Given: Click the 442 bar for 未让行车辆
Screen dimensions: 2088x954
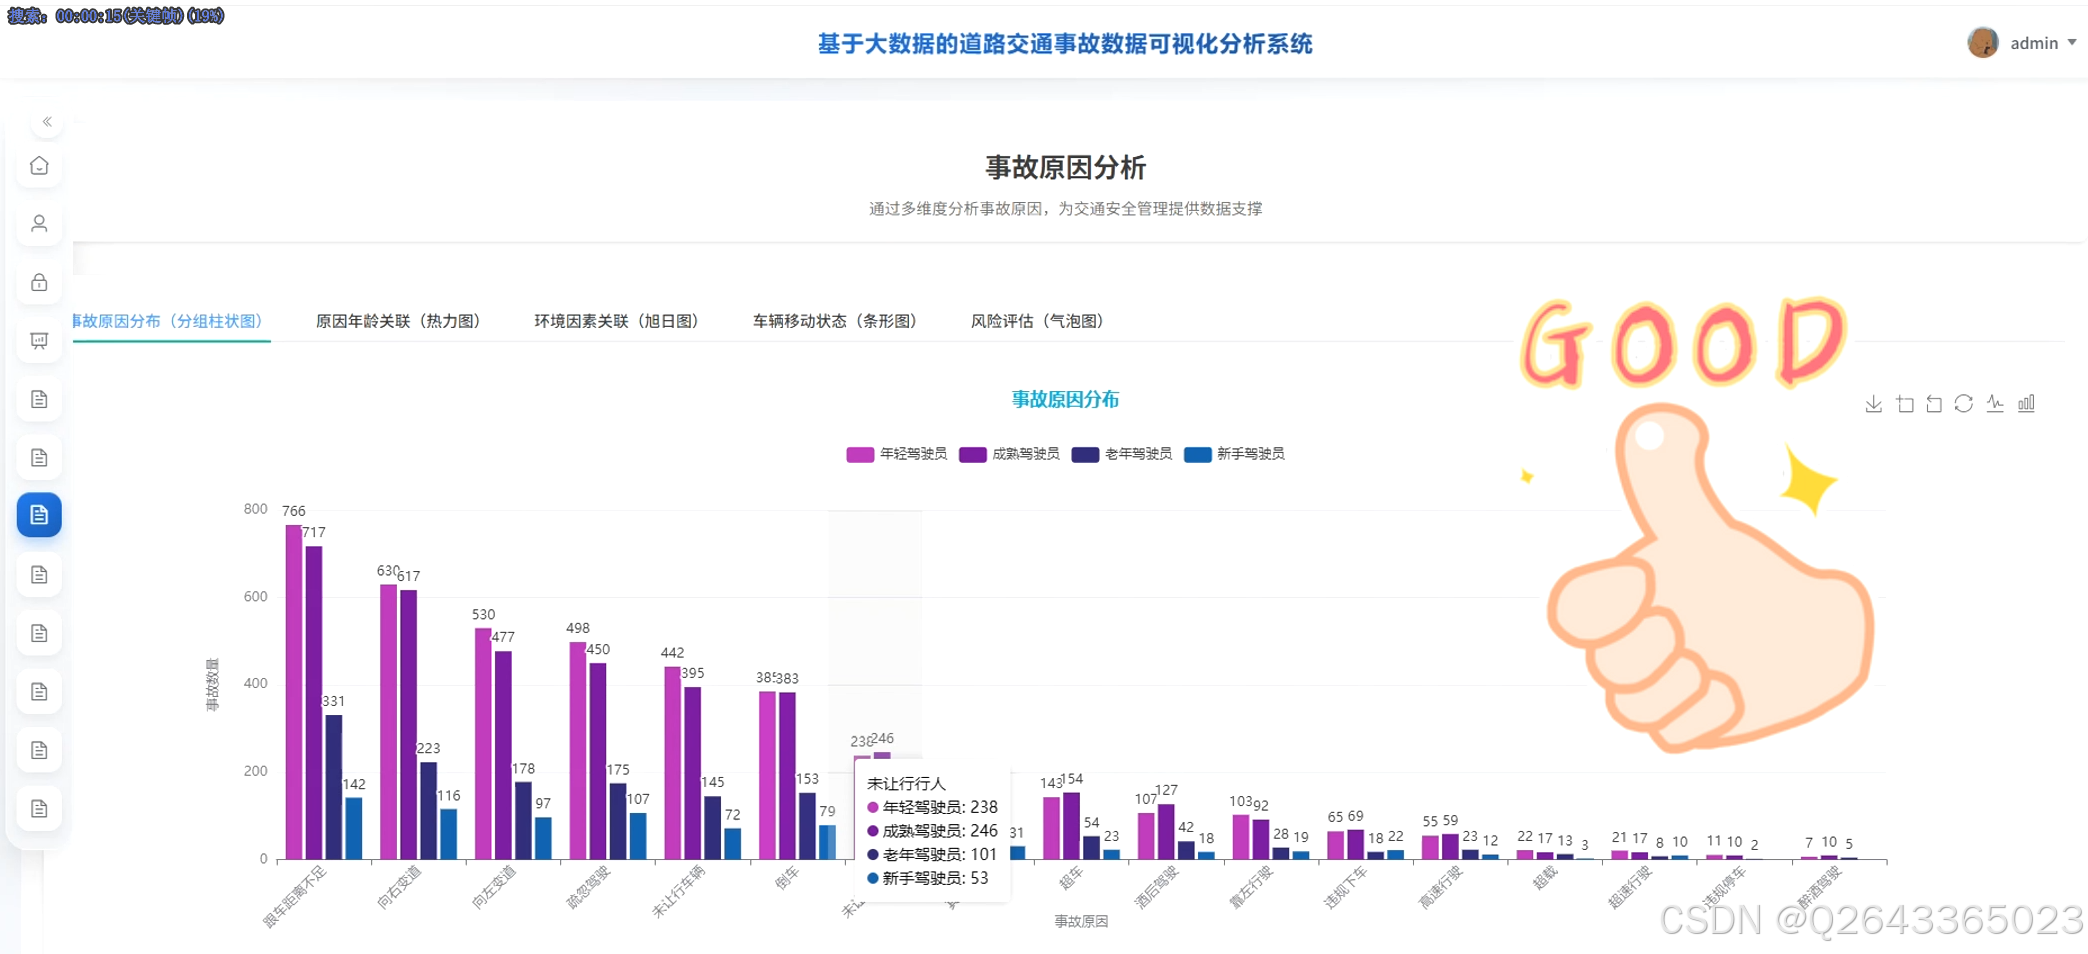Looking at the screenshot, I should click(672, 762).
